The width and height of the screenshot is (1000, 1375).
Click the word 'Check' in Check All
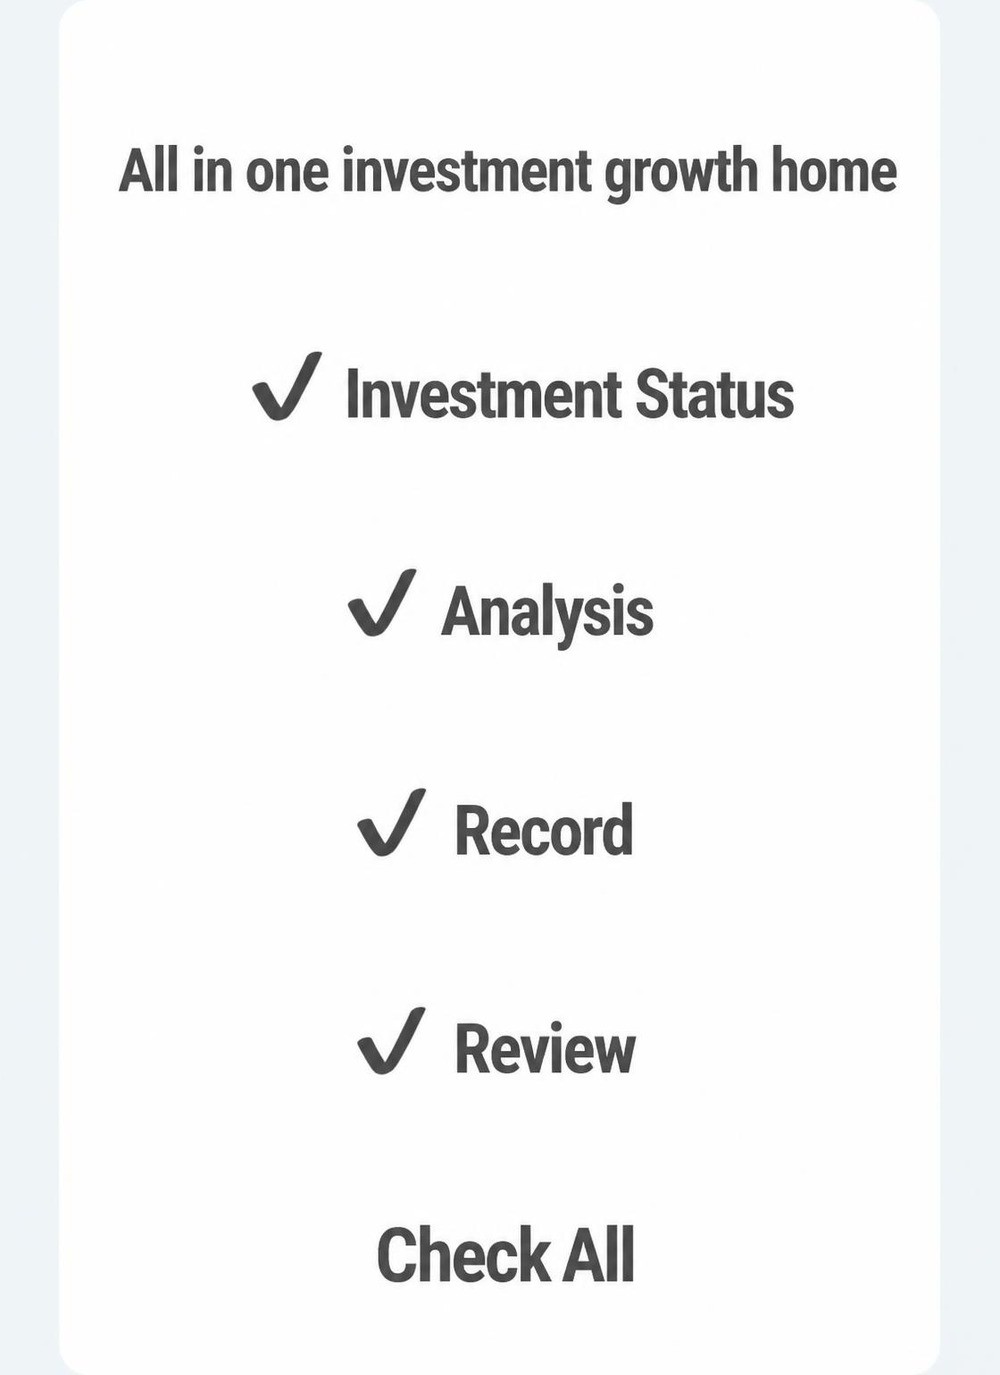tap(463, 1255)
